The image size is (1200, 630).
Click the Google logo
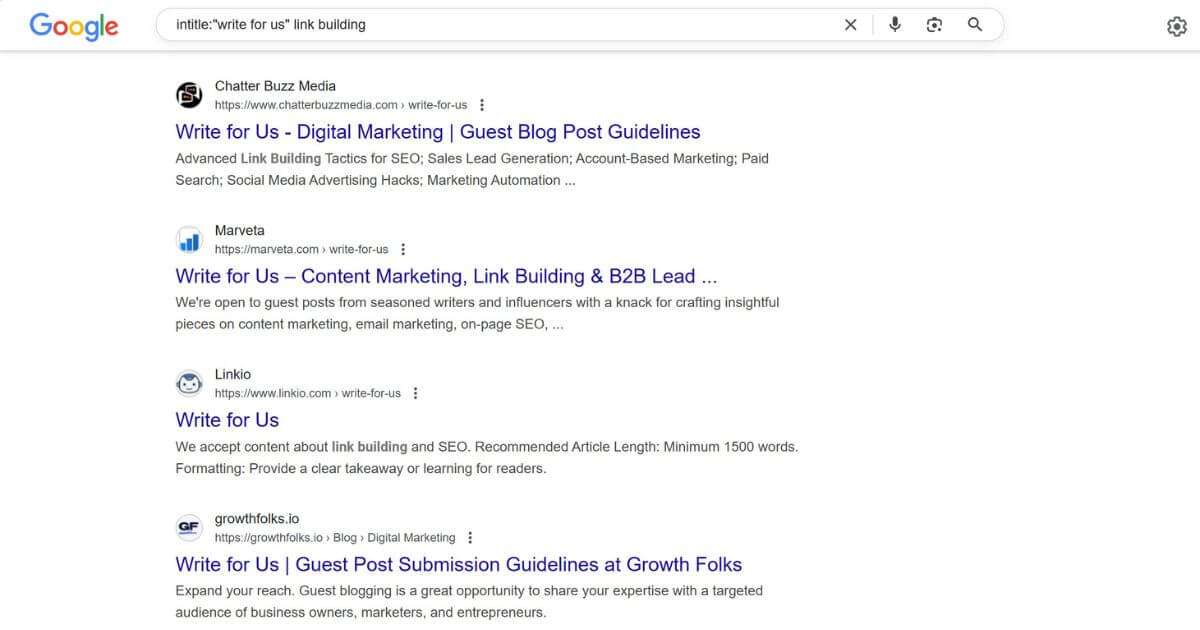[73, 27]
